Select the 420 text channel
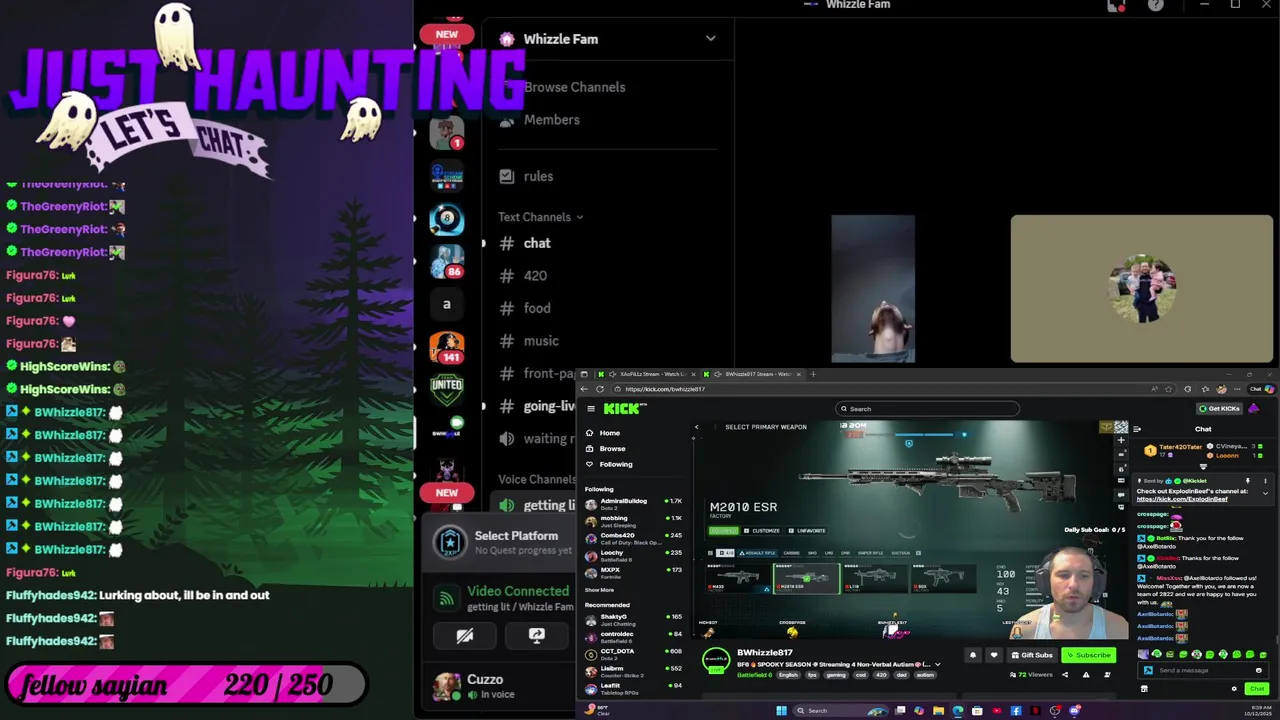This screenshot has width=1280, height=720. pyautogui.click(x=535, y=276)
